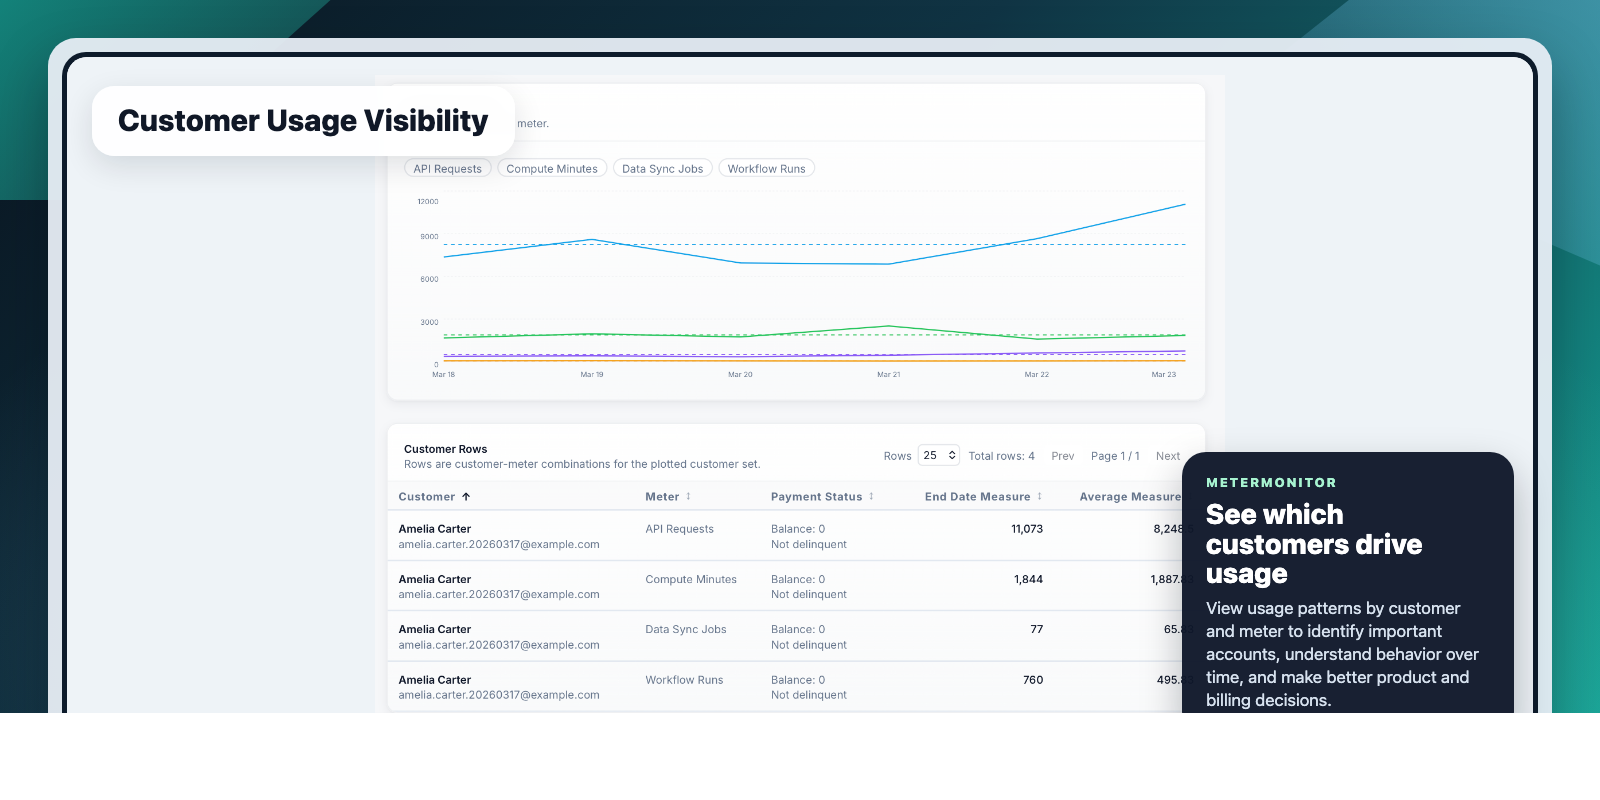Click the End Date Measure value 1,844
Image resolution: width=1600 pixels, height=800 pixels.
click(1029, 580)
